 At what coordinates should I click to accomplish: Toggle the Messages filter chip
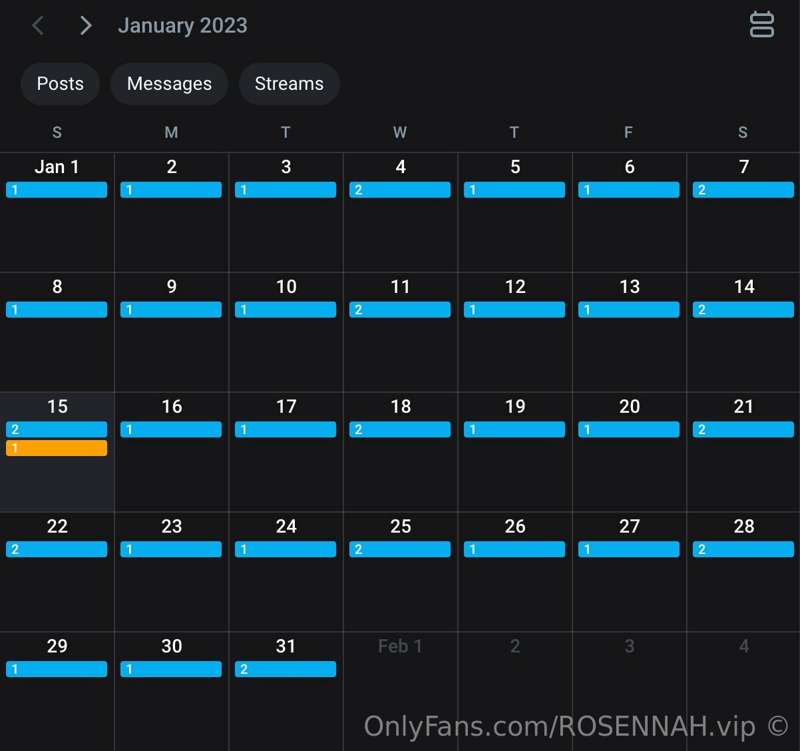click(x=169, y=84)
